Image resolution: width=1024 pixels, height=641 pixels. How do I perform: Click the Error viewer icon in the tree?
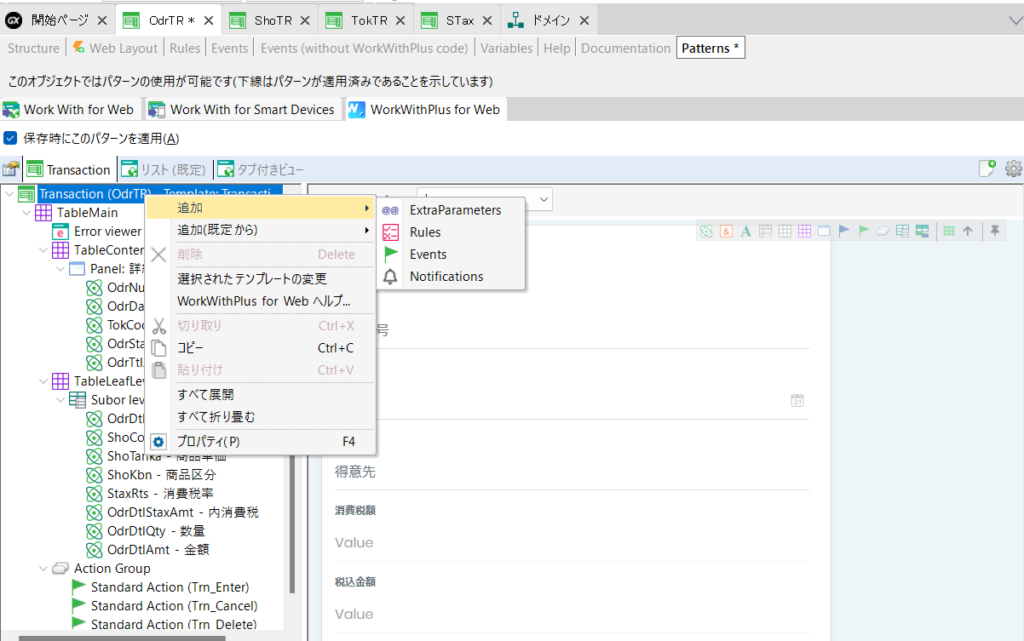click(x=61, y=231)
